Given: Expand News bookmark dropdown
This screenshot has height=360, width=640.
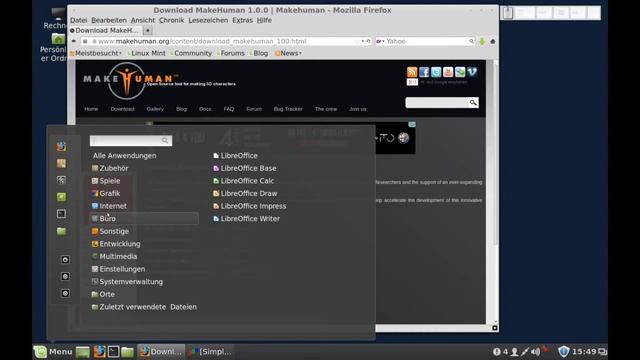Looking at the screenshot, I should pyautogui.click(x=289, y=53).
